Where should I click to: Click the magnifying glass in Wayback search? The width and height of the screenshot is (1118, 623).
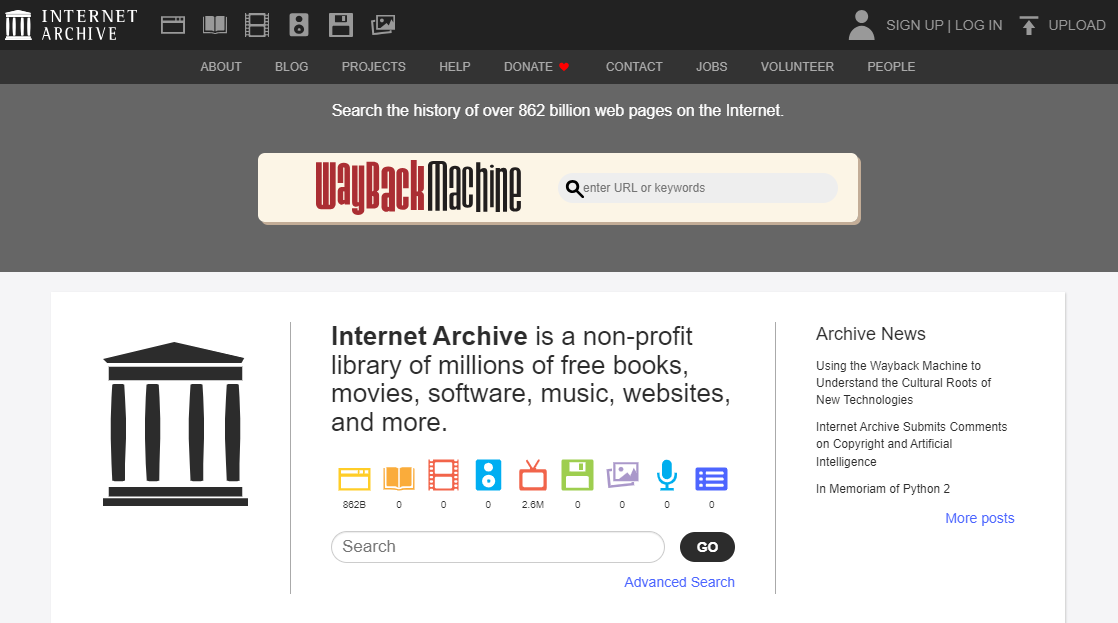[574, 188]
